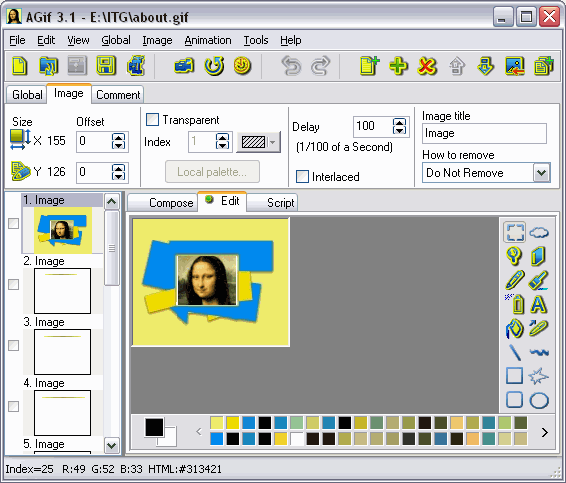Pick the bright blue palette swatch

click(x=217, y=439)
